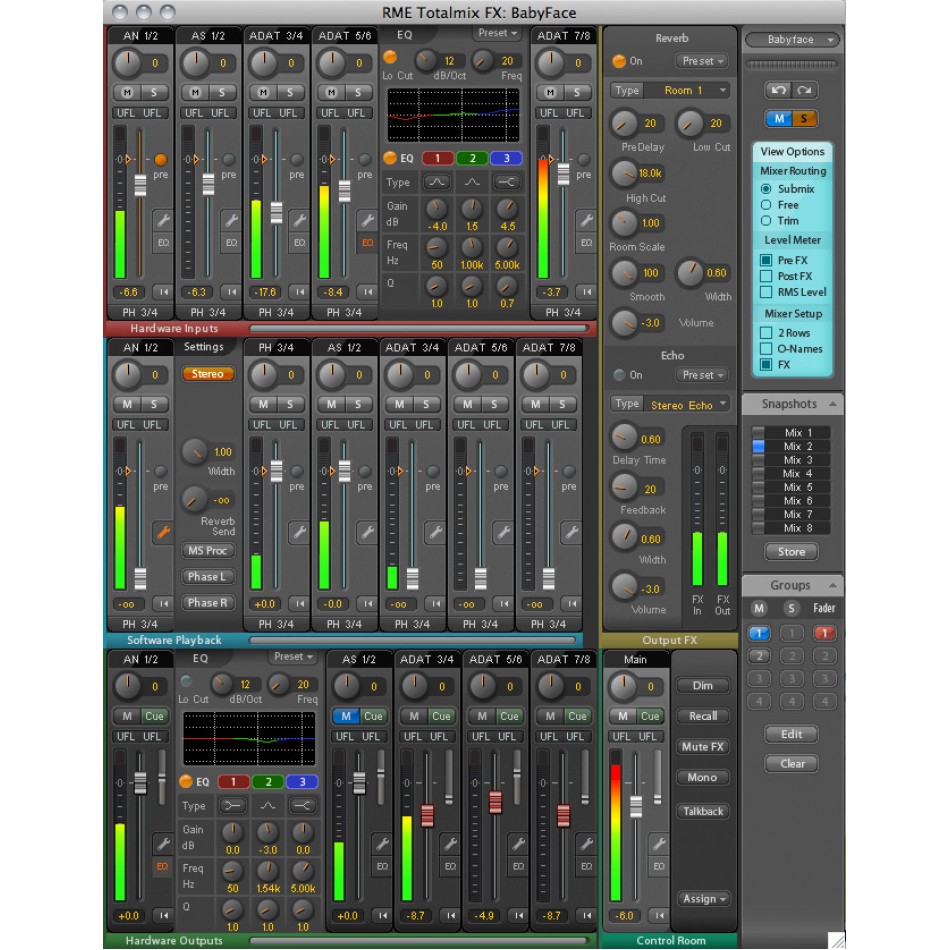950x950 pixels.
Task: Enable the Post FX level meter checkbox
Action: (767, 276)
